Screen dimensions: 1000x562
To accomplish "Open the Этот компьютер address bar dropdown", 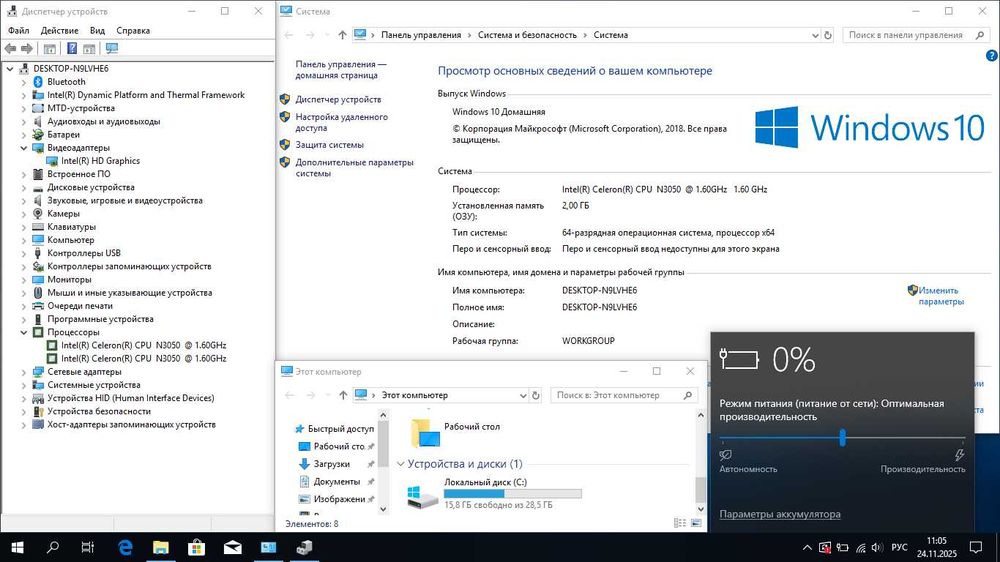I will click(523, 396).
